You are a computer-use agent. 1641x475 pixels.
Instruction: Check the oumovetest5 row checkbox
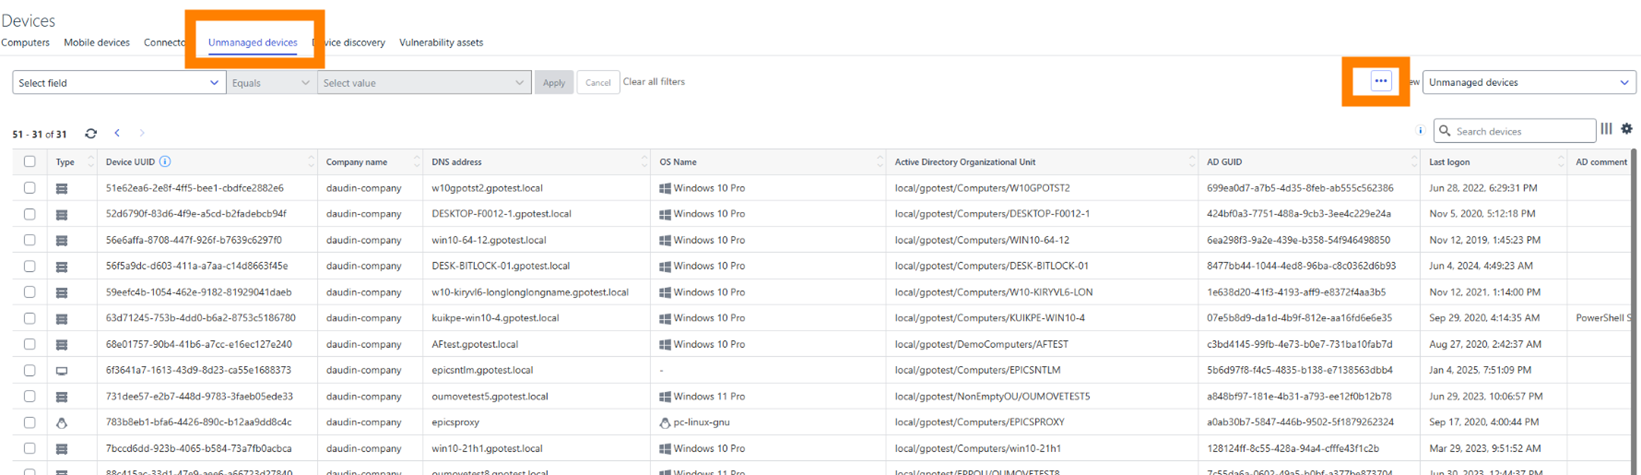click(30, 396)
